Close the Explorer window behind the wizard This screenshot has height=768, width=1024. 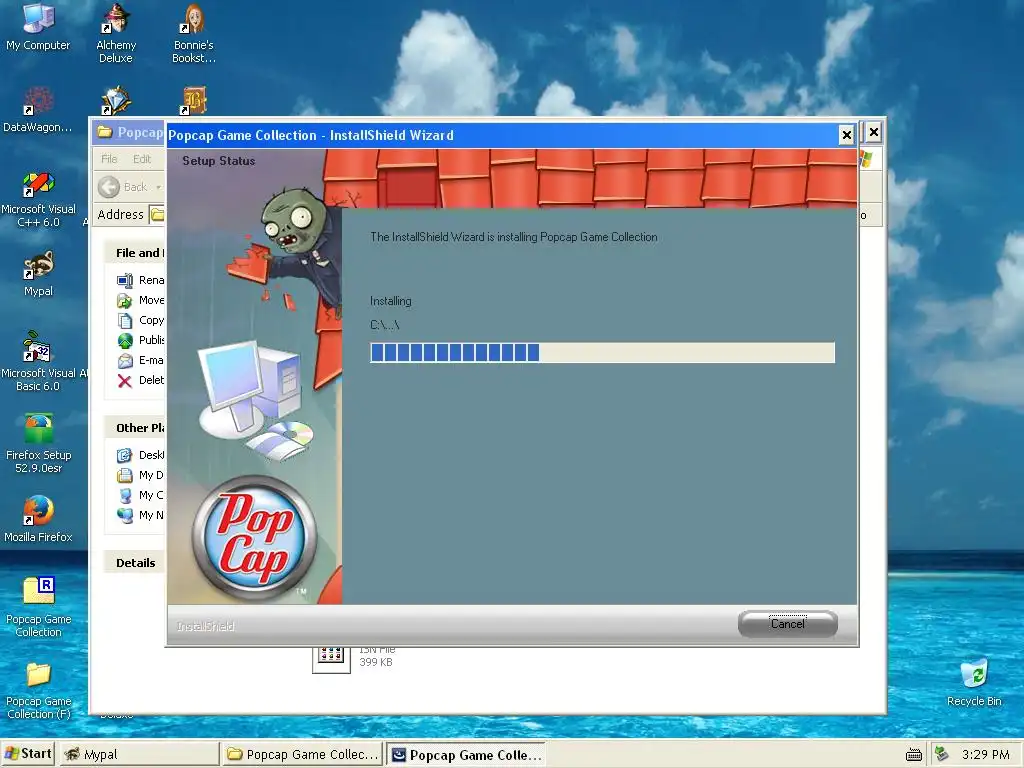pyautogui.click(x=874, y=133)
